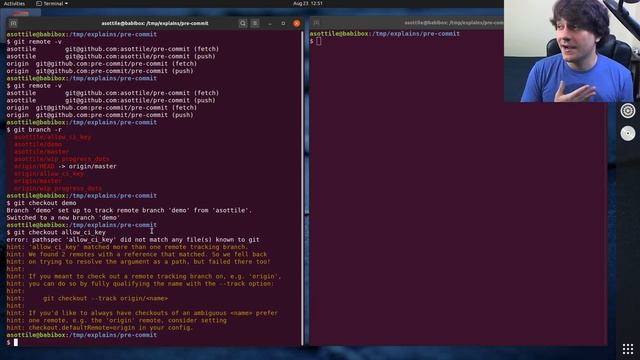Launch the gear-shaped dock application

click(628, 111)
